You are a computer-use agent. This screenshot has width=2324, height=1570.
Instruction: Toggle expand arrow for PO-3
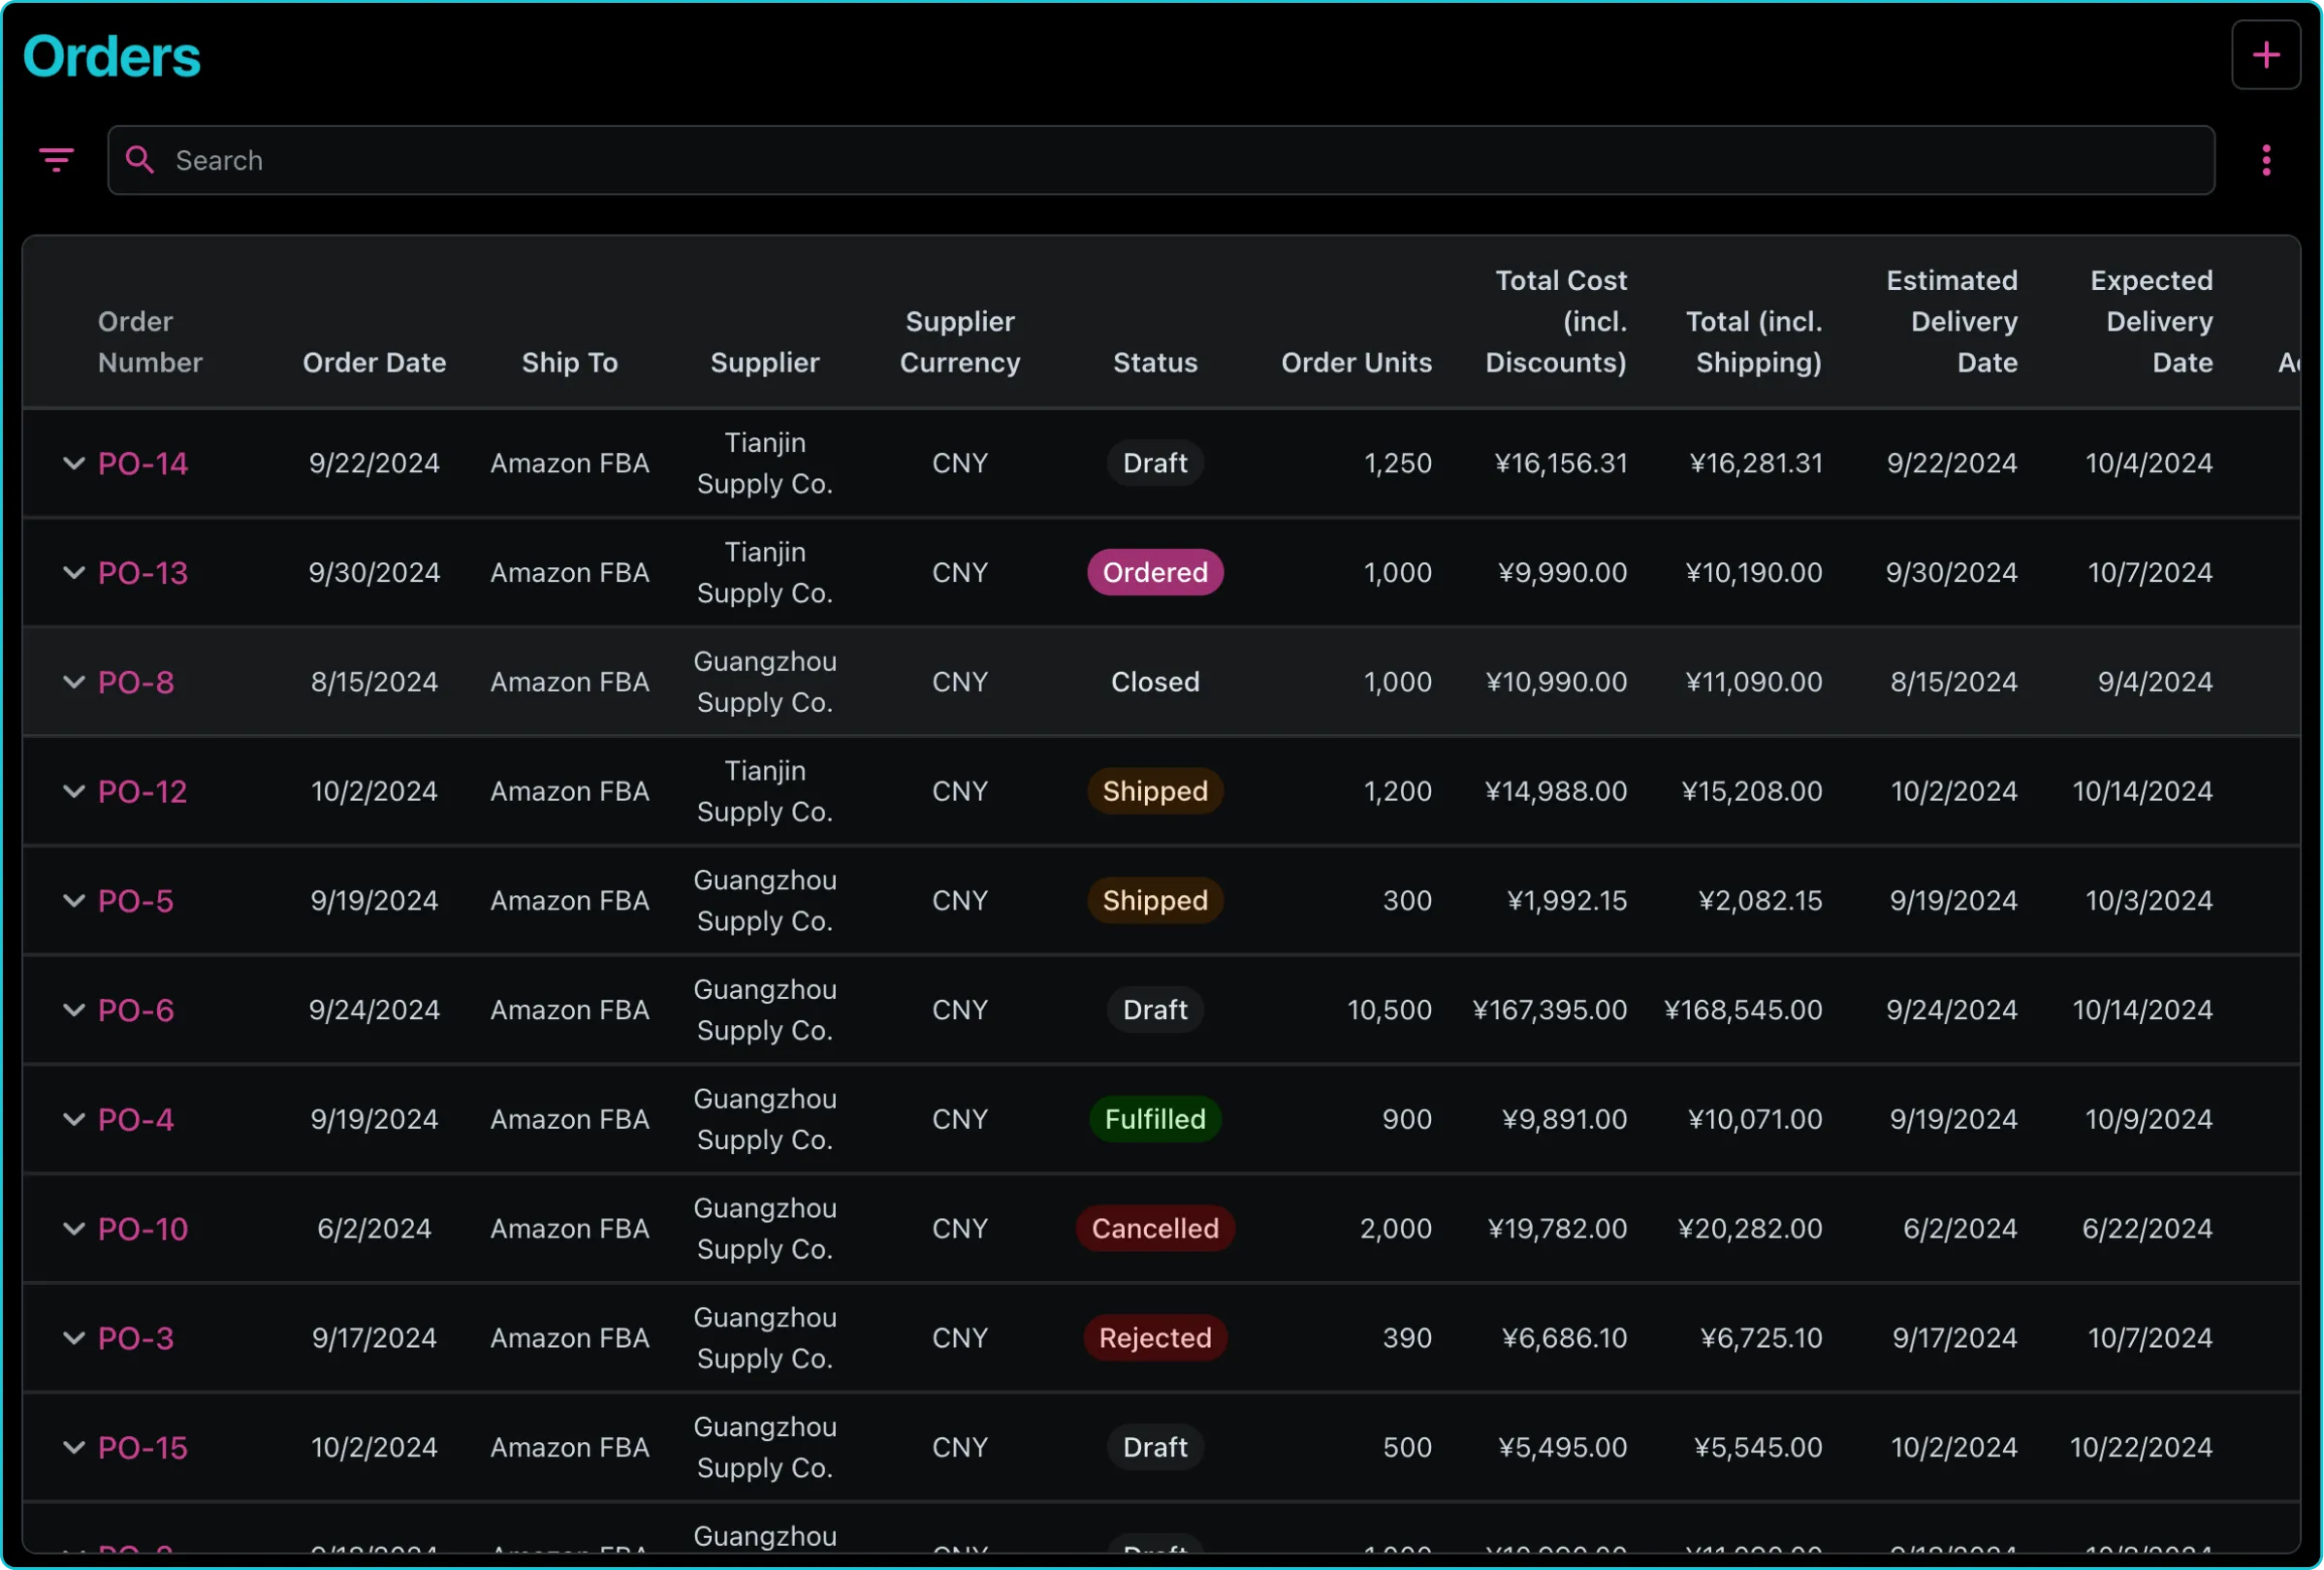(72, 1337)
